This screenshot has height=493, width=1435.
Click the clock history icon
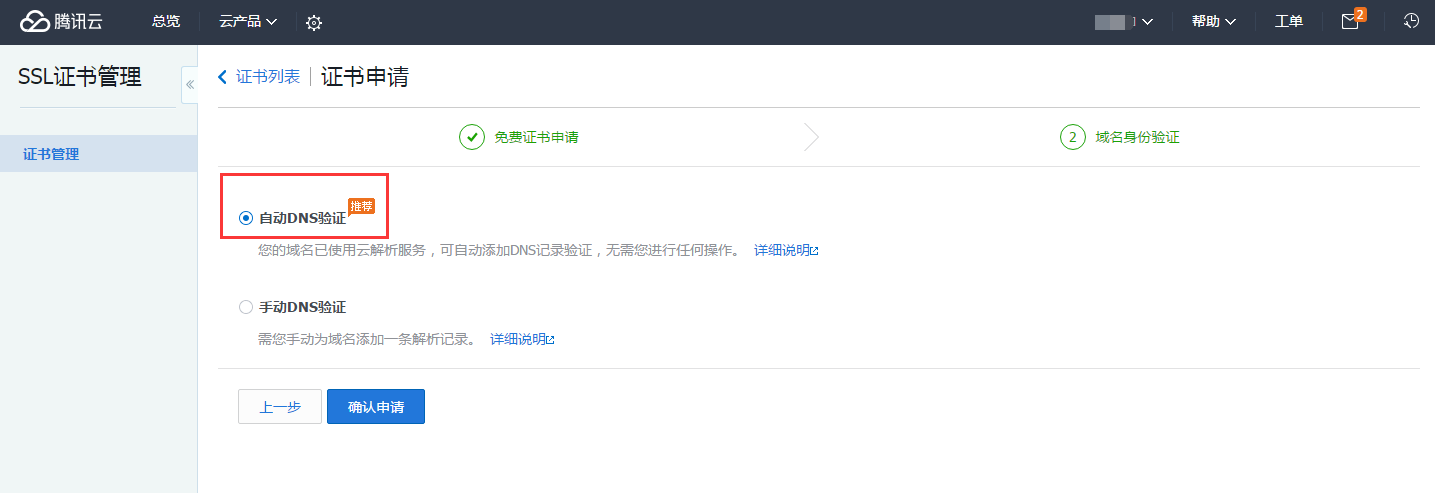point(1411,21)
